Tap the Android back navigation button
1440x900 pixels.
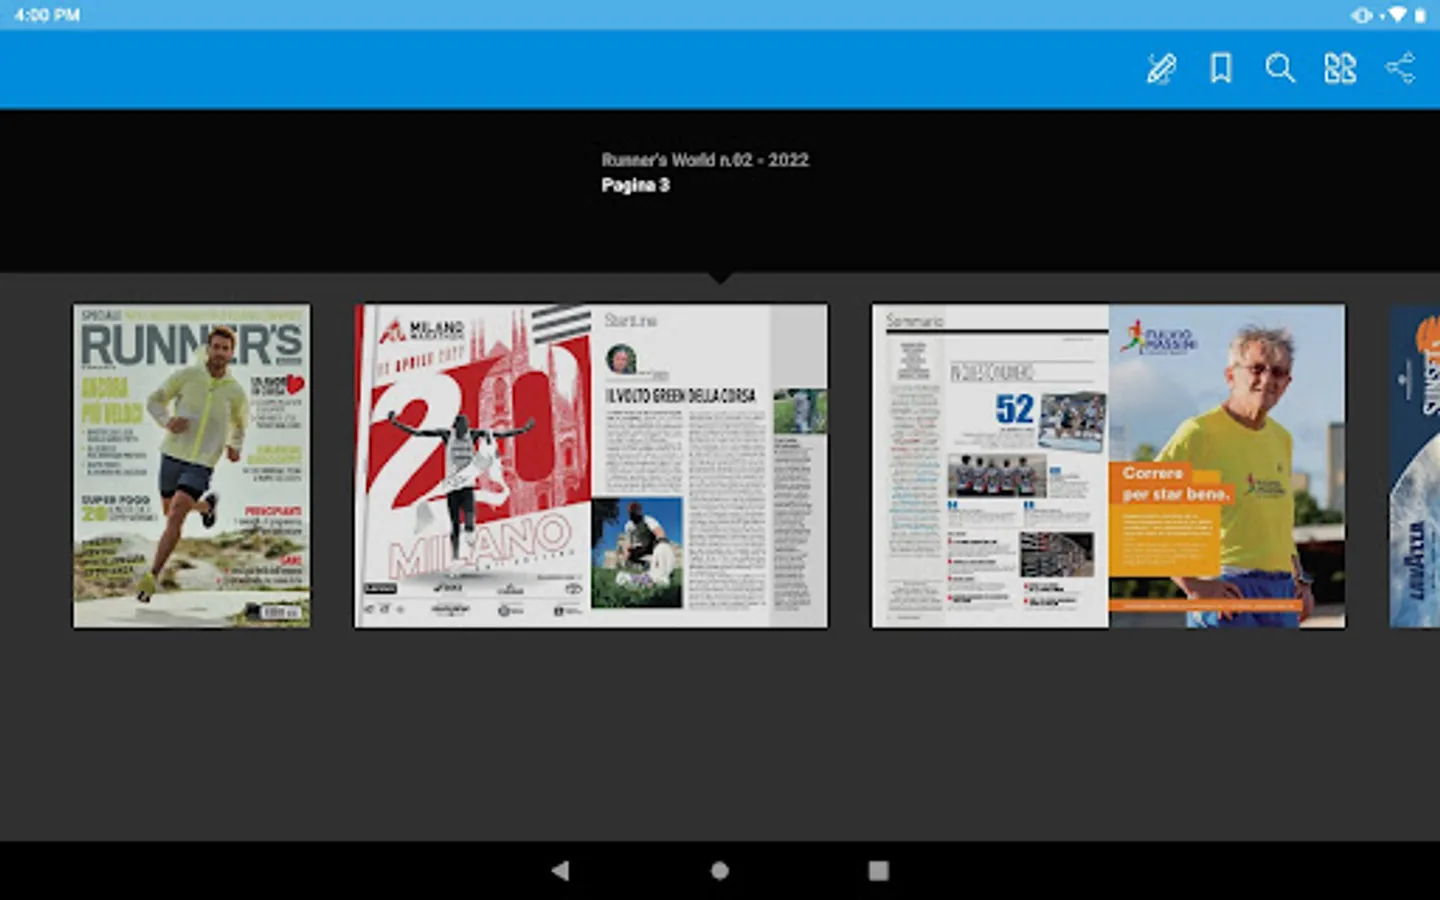560,871
